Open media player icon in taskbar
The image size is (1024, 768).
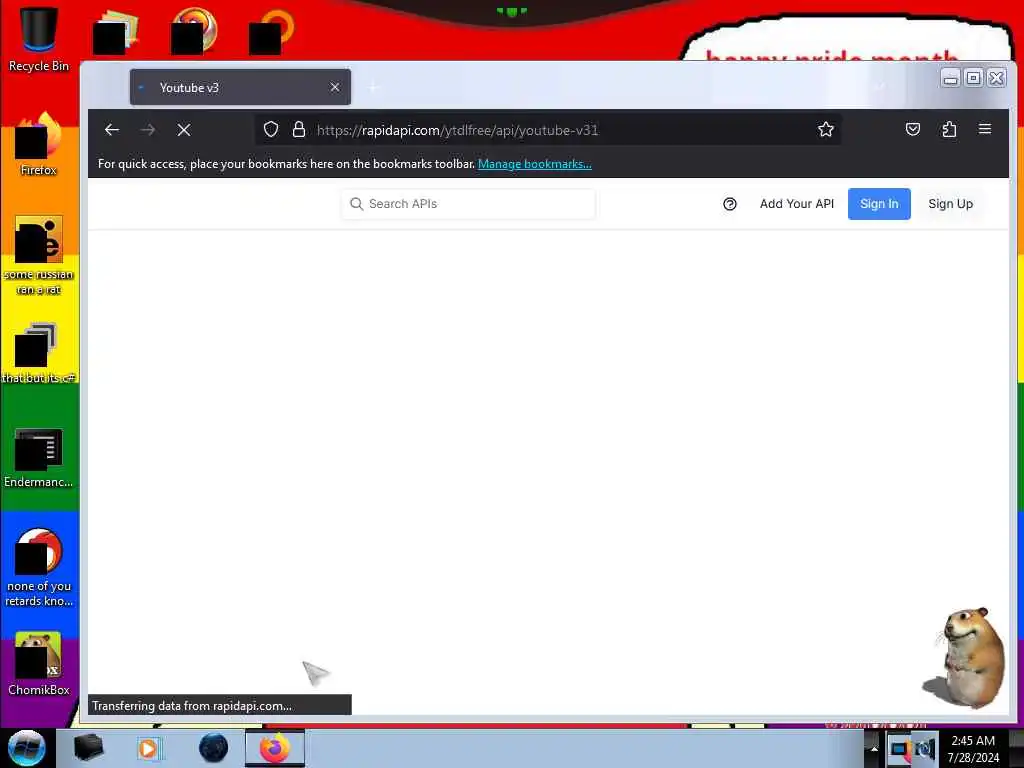[149, 748]
